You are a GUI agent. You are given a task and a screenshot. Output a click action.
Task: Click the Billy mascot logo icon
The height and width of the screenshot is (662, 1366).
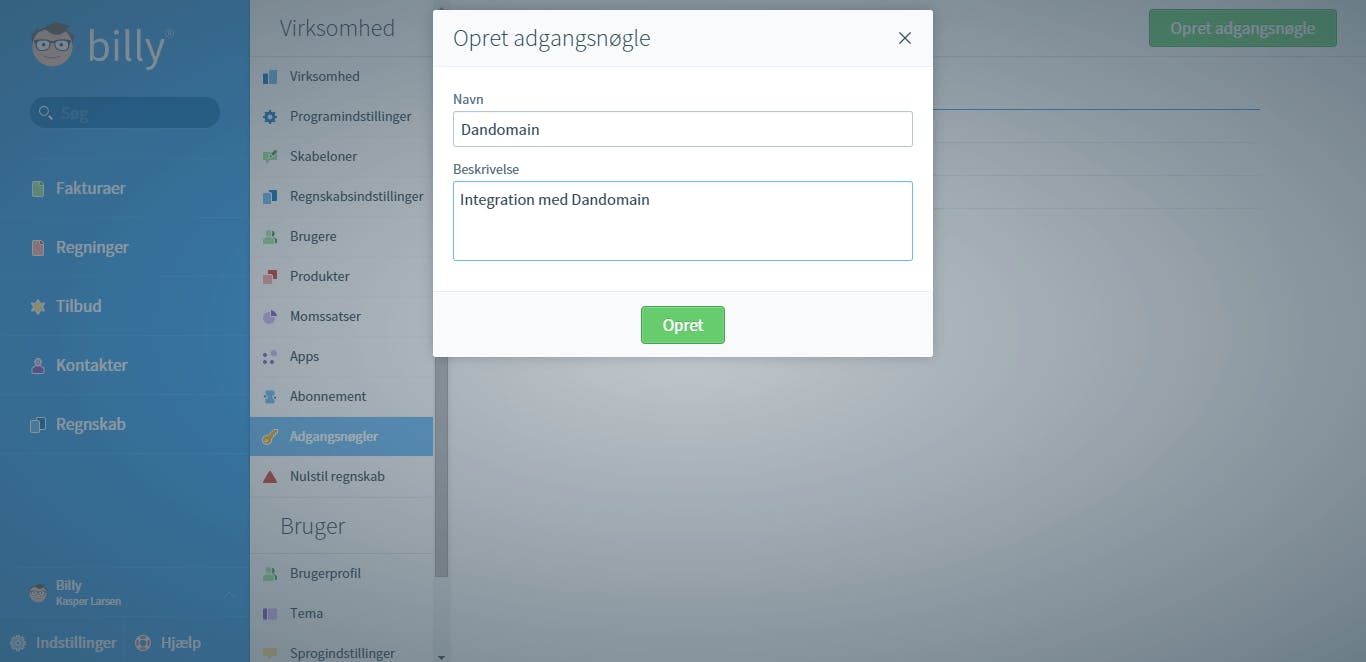pyautogui.click(x=52, y=46)
